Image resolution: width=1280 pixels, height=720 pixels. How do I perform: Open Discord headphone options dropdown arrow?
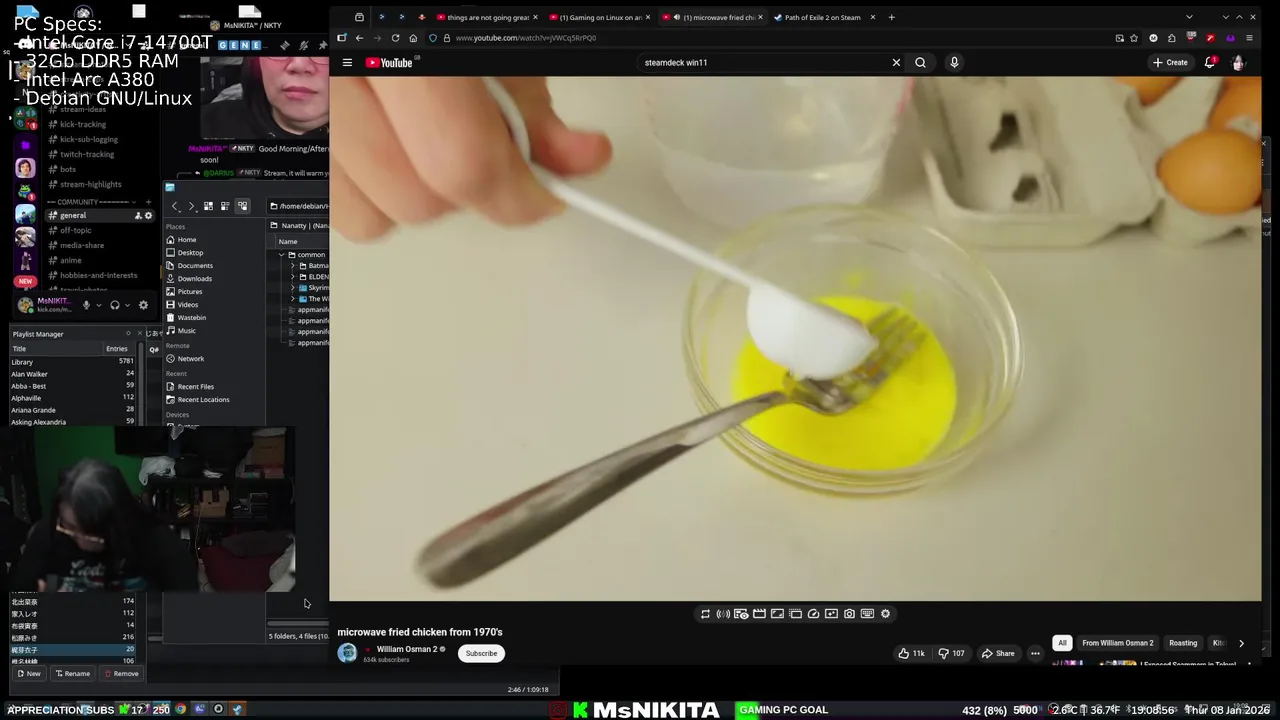pyautogui.click(x=127, y=305)
